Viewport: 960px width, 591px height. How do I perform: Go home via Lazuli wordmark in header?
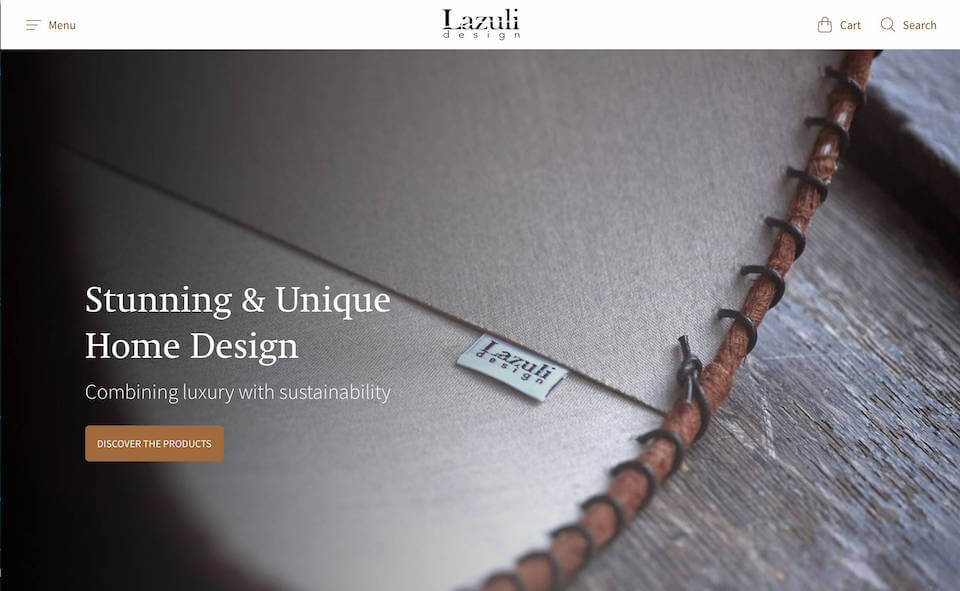click(x=481, y=20)
